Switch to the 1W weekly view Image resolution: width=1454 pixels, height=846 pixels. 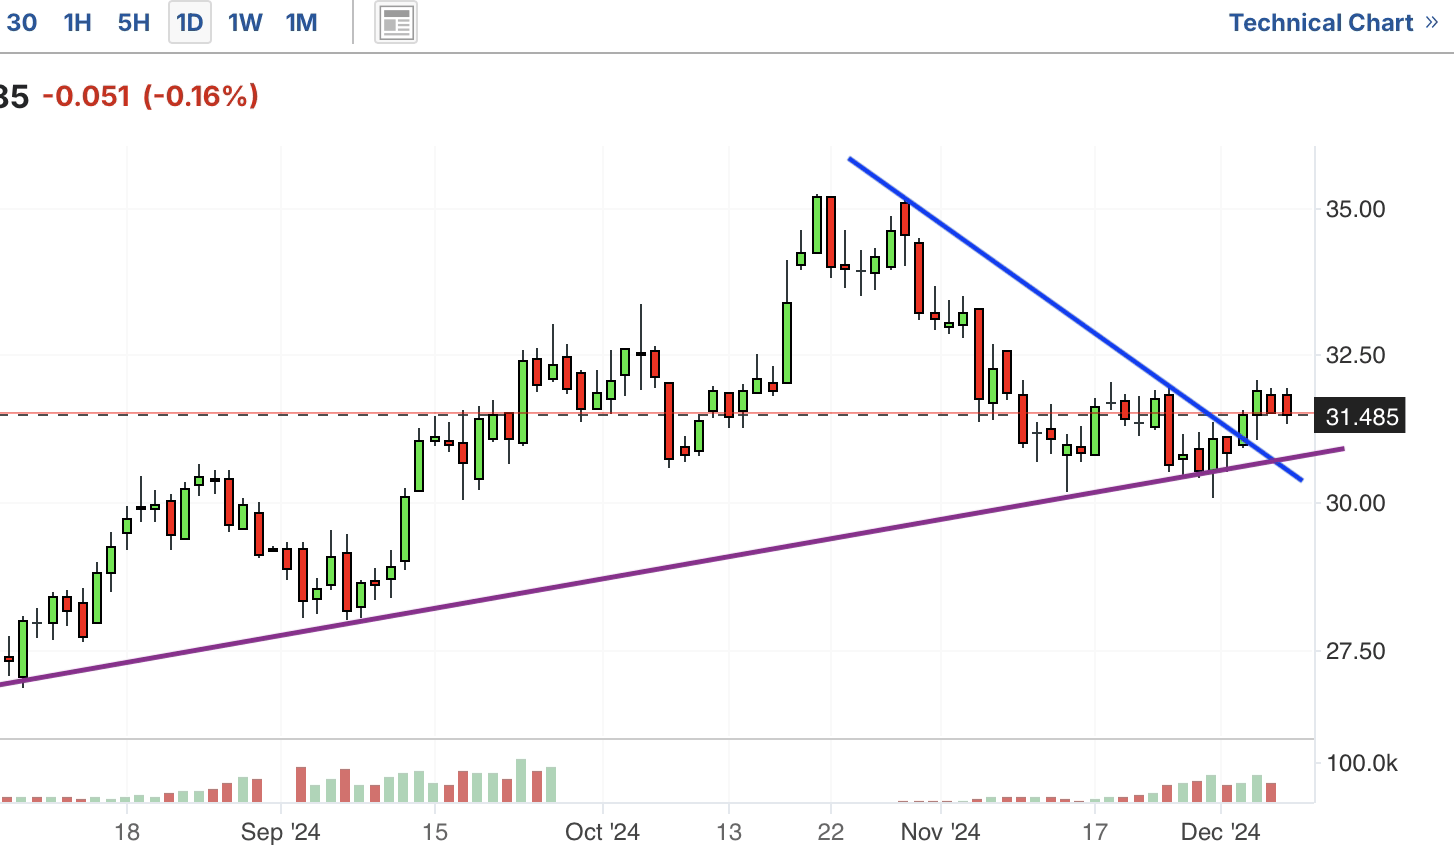(245, 22)
